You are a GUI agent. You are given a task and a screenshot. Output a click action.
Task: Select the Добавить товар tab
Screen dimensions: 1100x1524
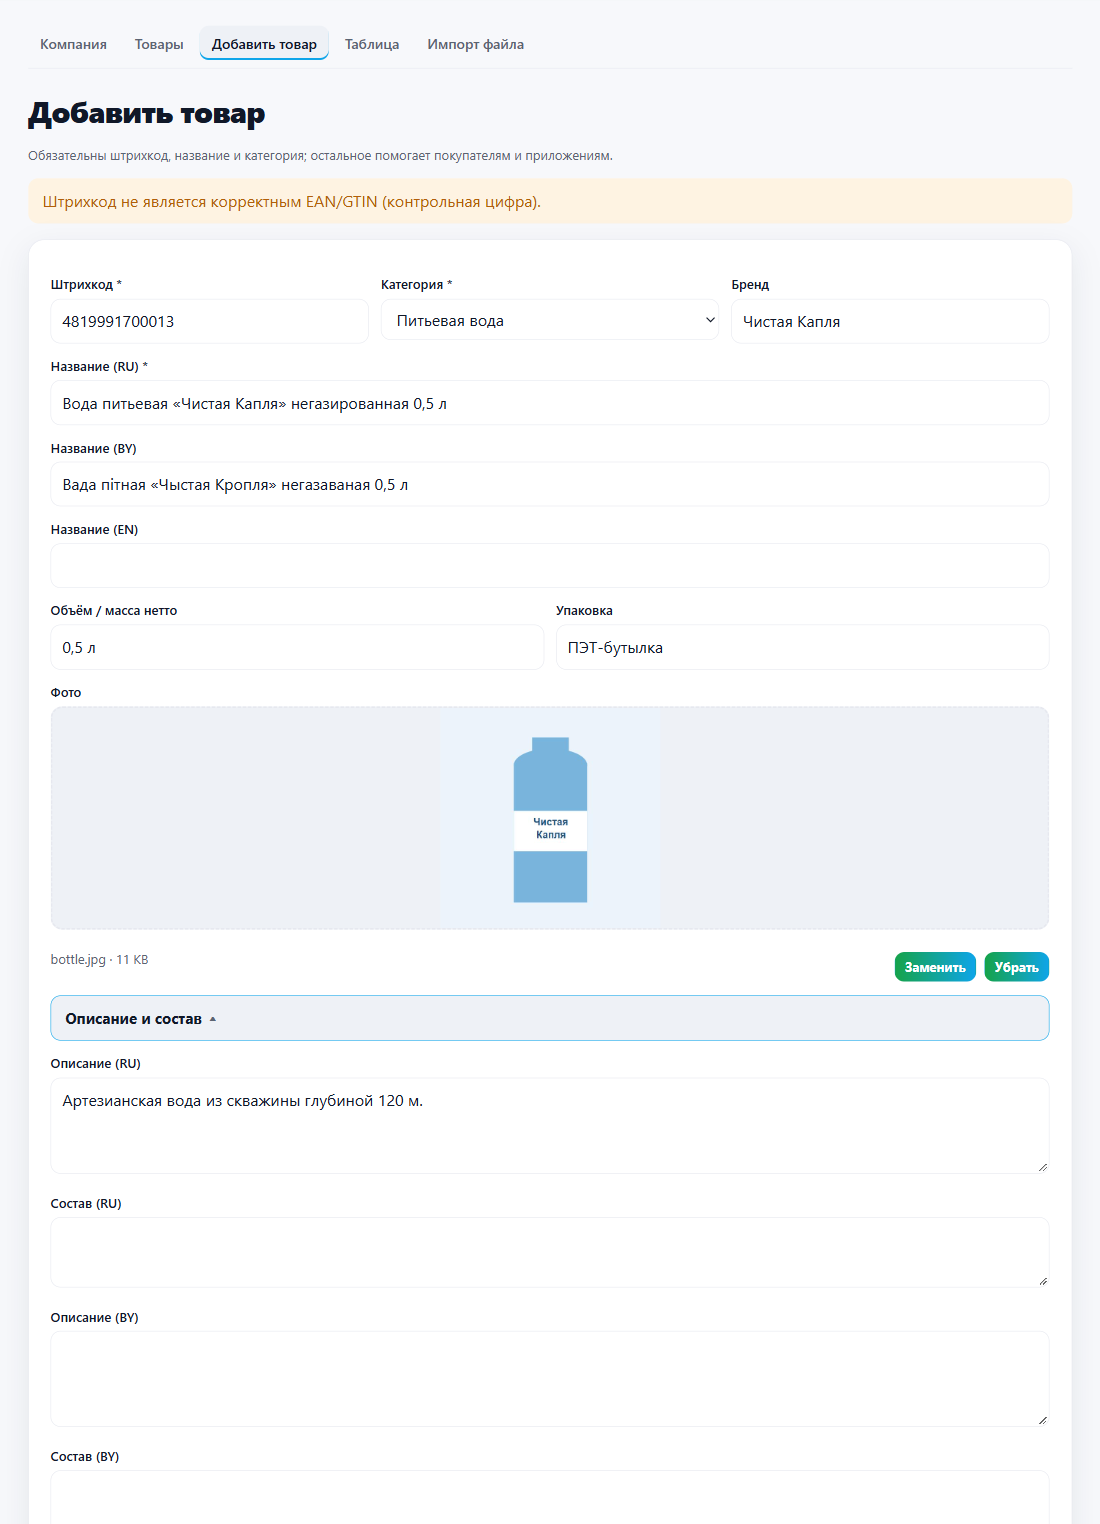(264, 44)
